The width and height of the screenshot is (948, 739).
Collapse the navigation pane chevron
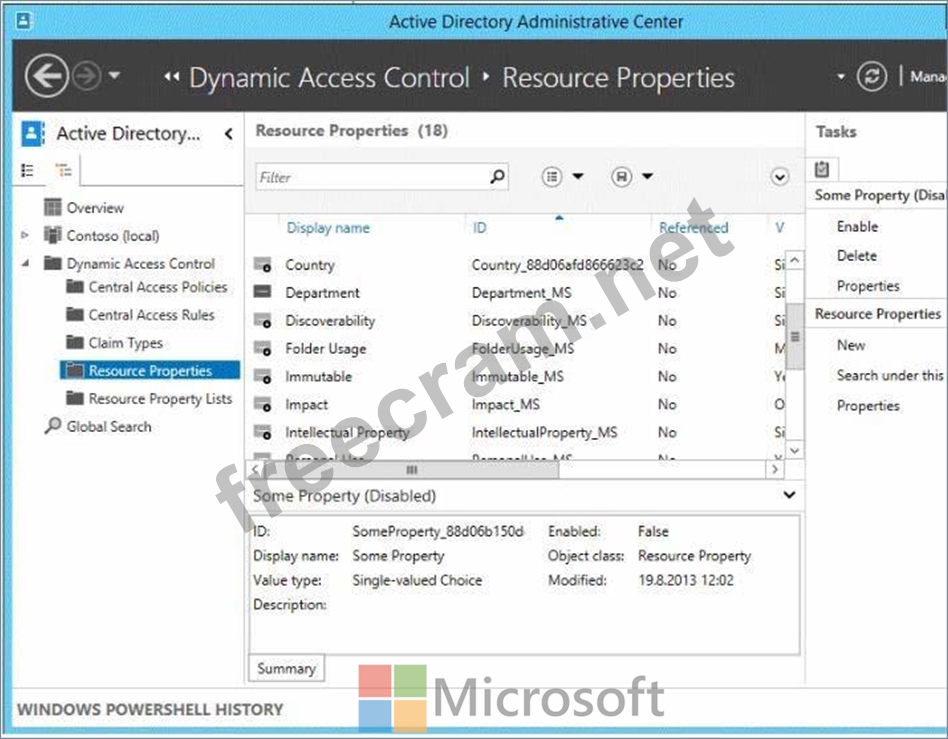tap(229, 134)
